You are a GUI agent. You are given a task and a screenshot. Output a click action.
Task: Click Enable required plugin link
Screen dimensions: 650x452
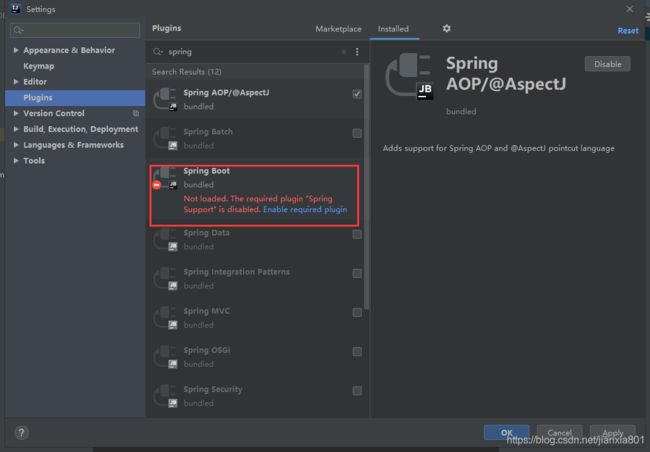[x=305, y=209]
